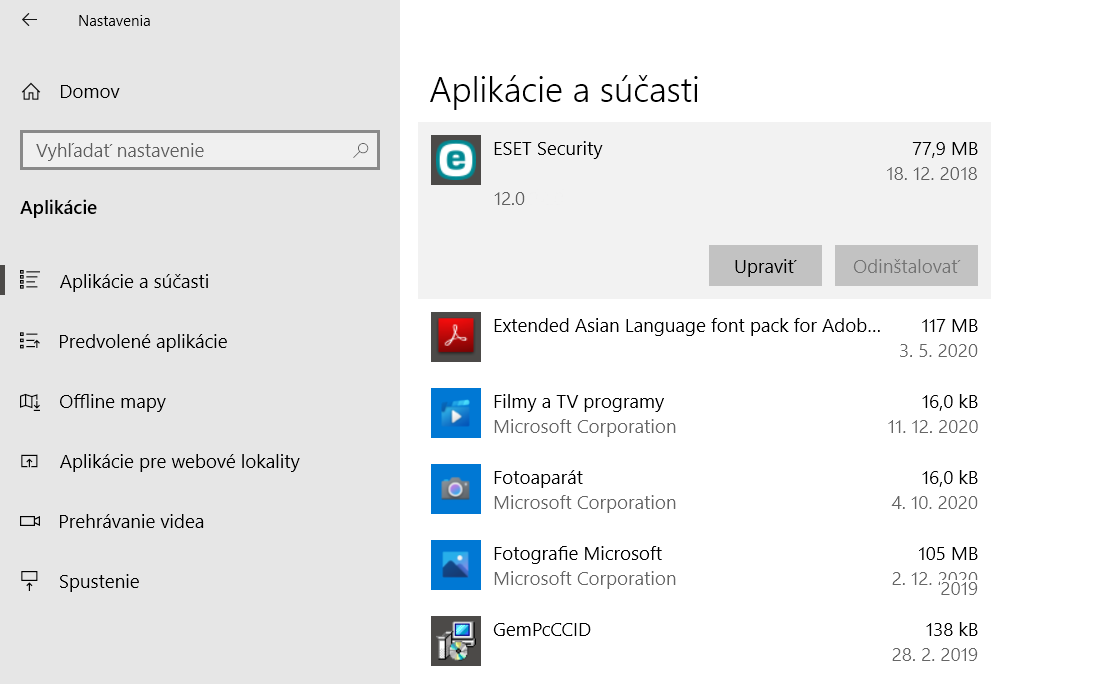Viewport: 1112px width, 684px height.
Task: Click the date 28. 2. 2019
Action: pyautogui.click(x=935, y=654)
